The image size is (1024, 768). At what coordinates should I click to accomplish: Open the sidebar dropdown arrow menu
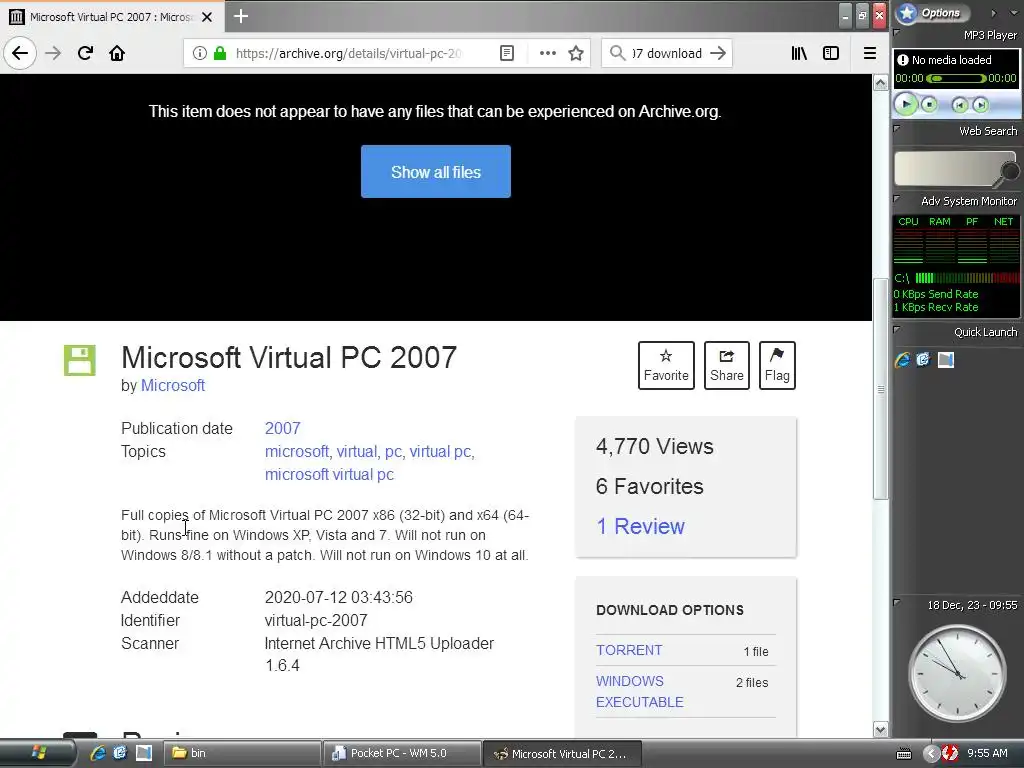coord(1014,13)
